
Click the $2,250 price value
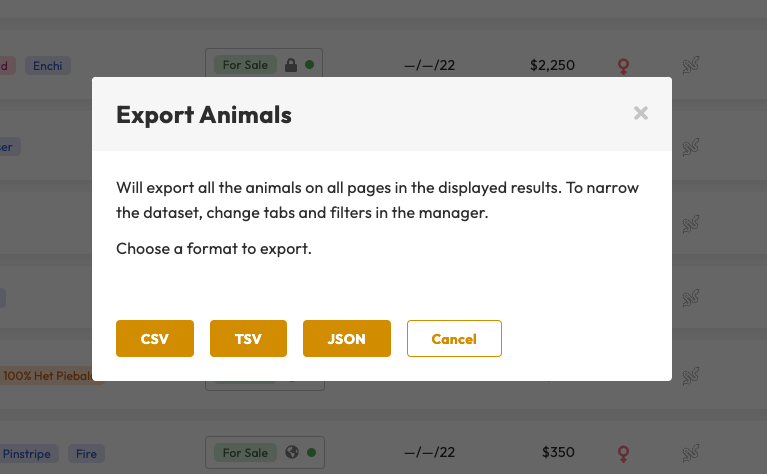click(552, 66)
